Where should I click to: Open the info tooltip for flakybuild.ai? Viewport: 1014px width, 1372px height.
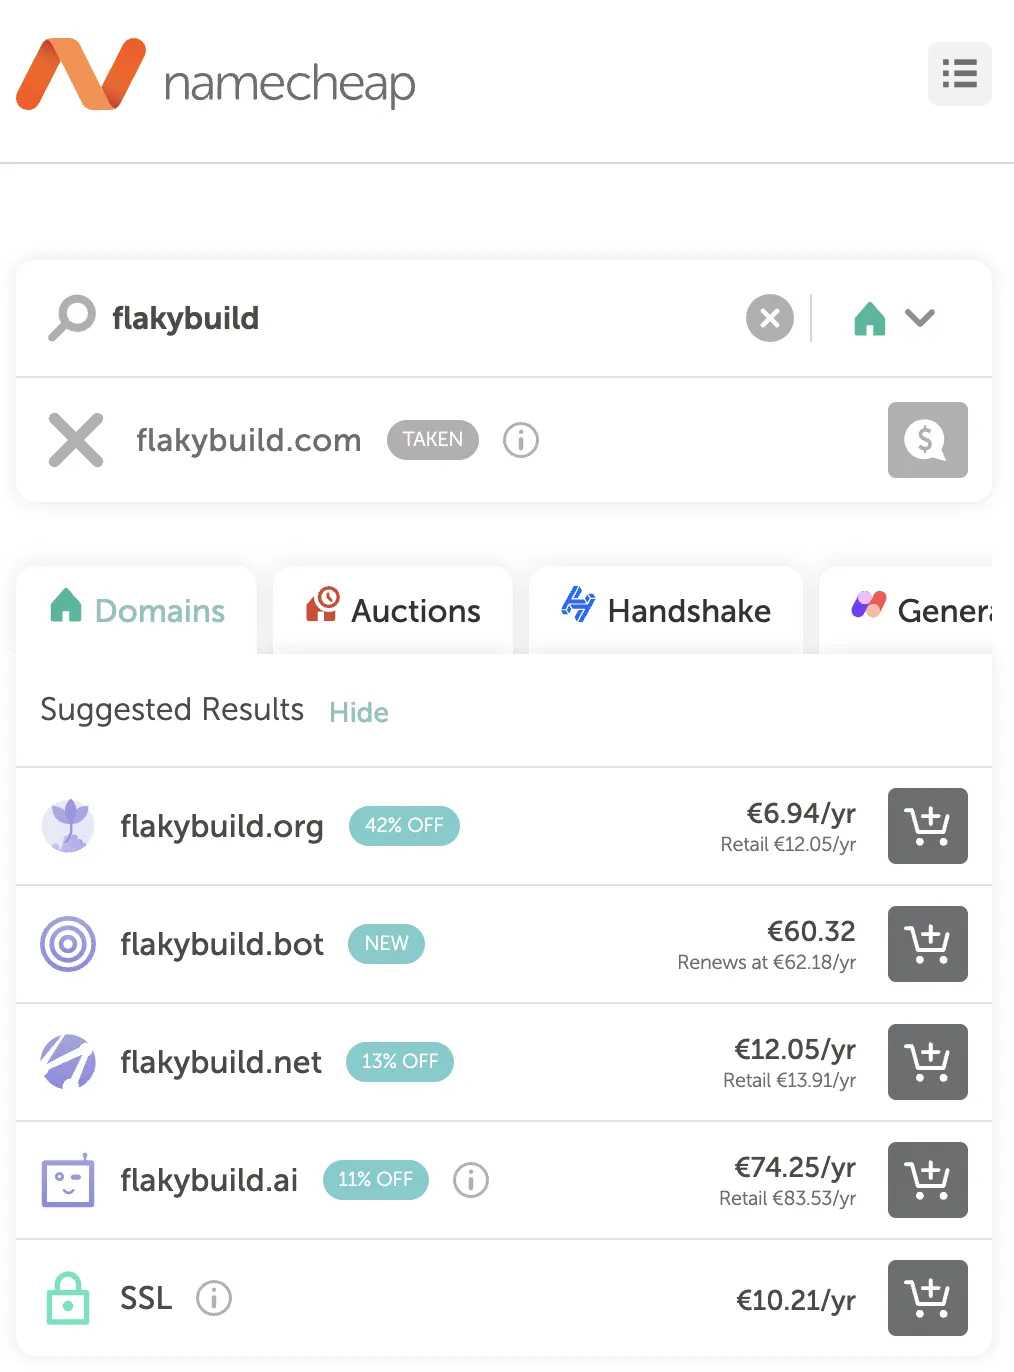(471, 1180)
